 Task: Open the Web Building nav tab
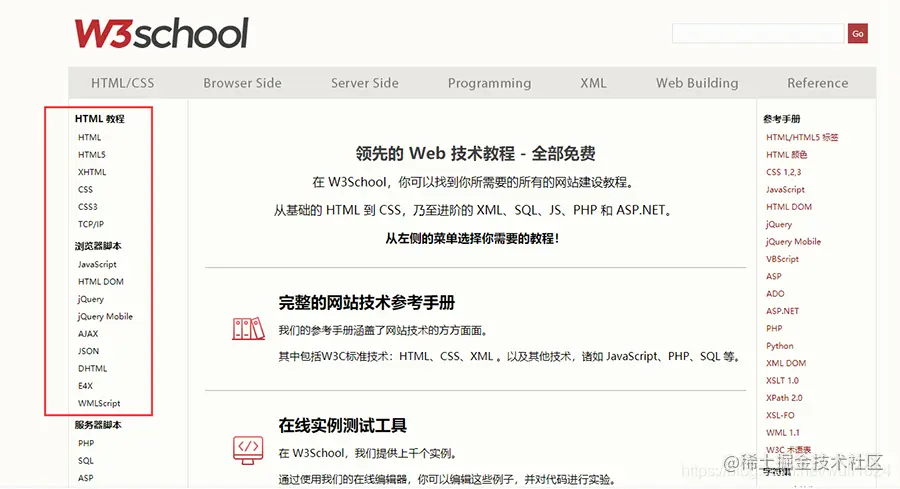tap(697, 83)
